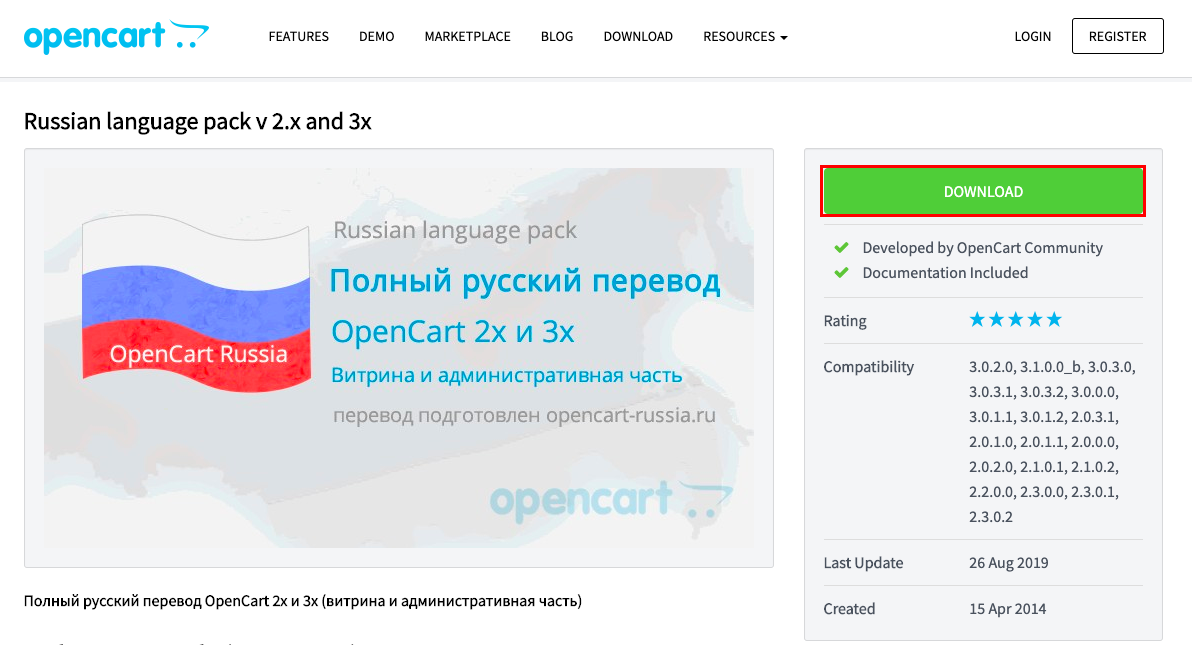Select Download in the top navigation bar
This screenshot has width=1192, height=645.
tap(638, 37)
